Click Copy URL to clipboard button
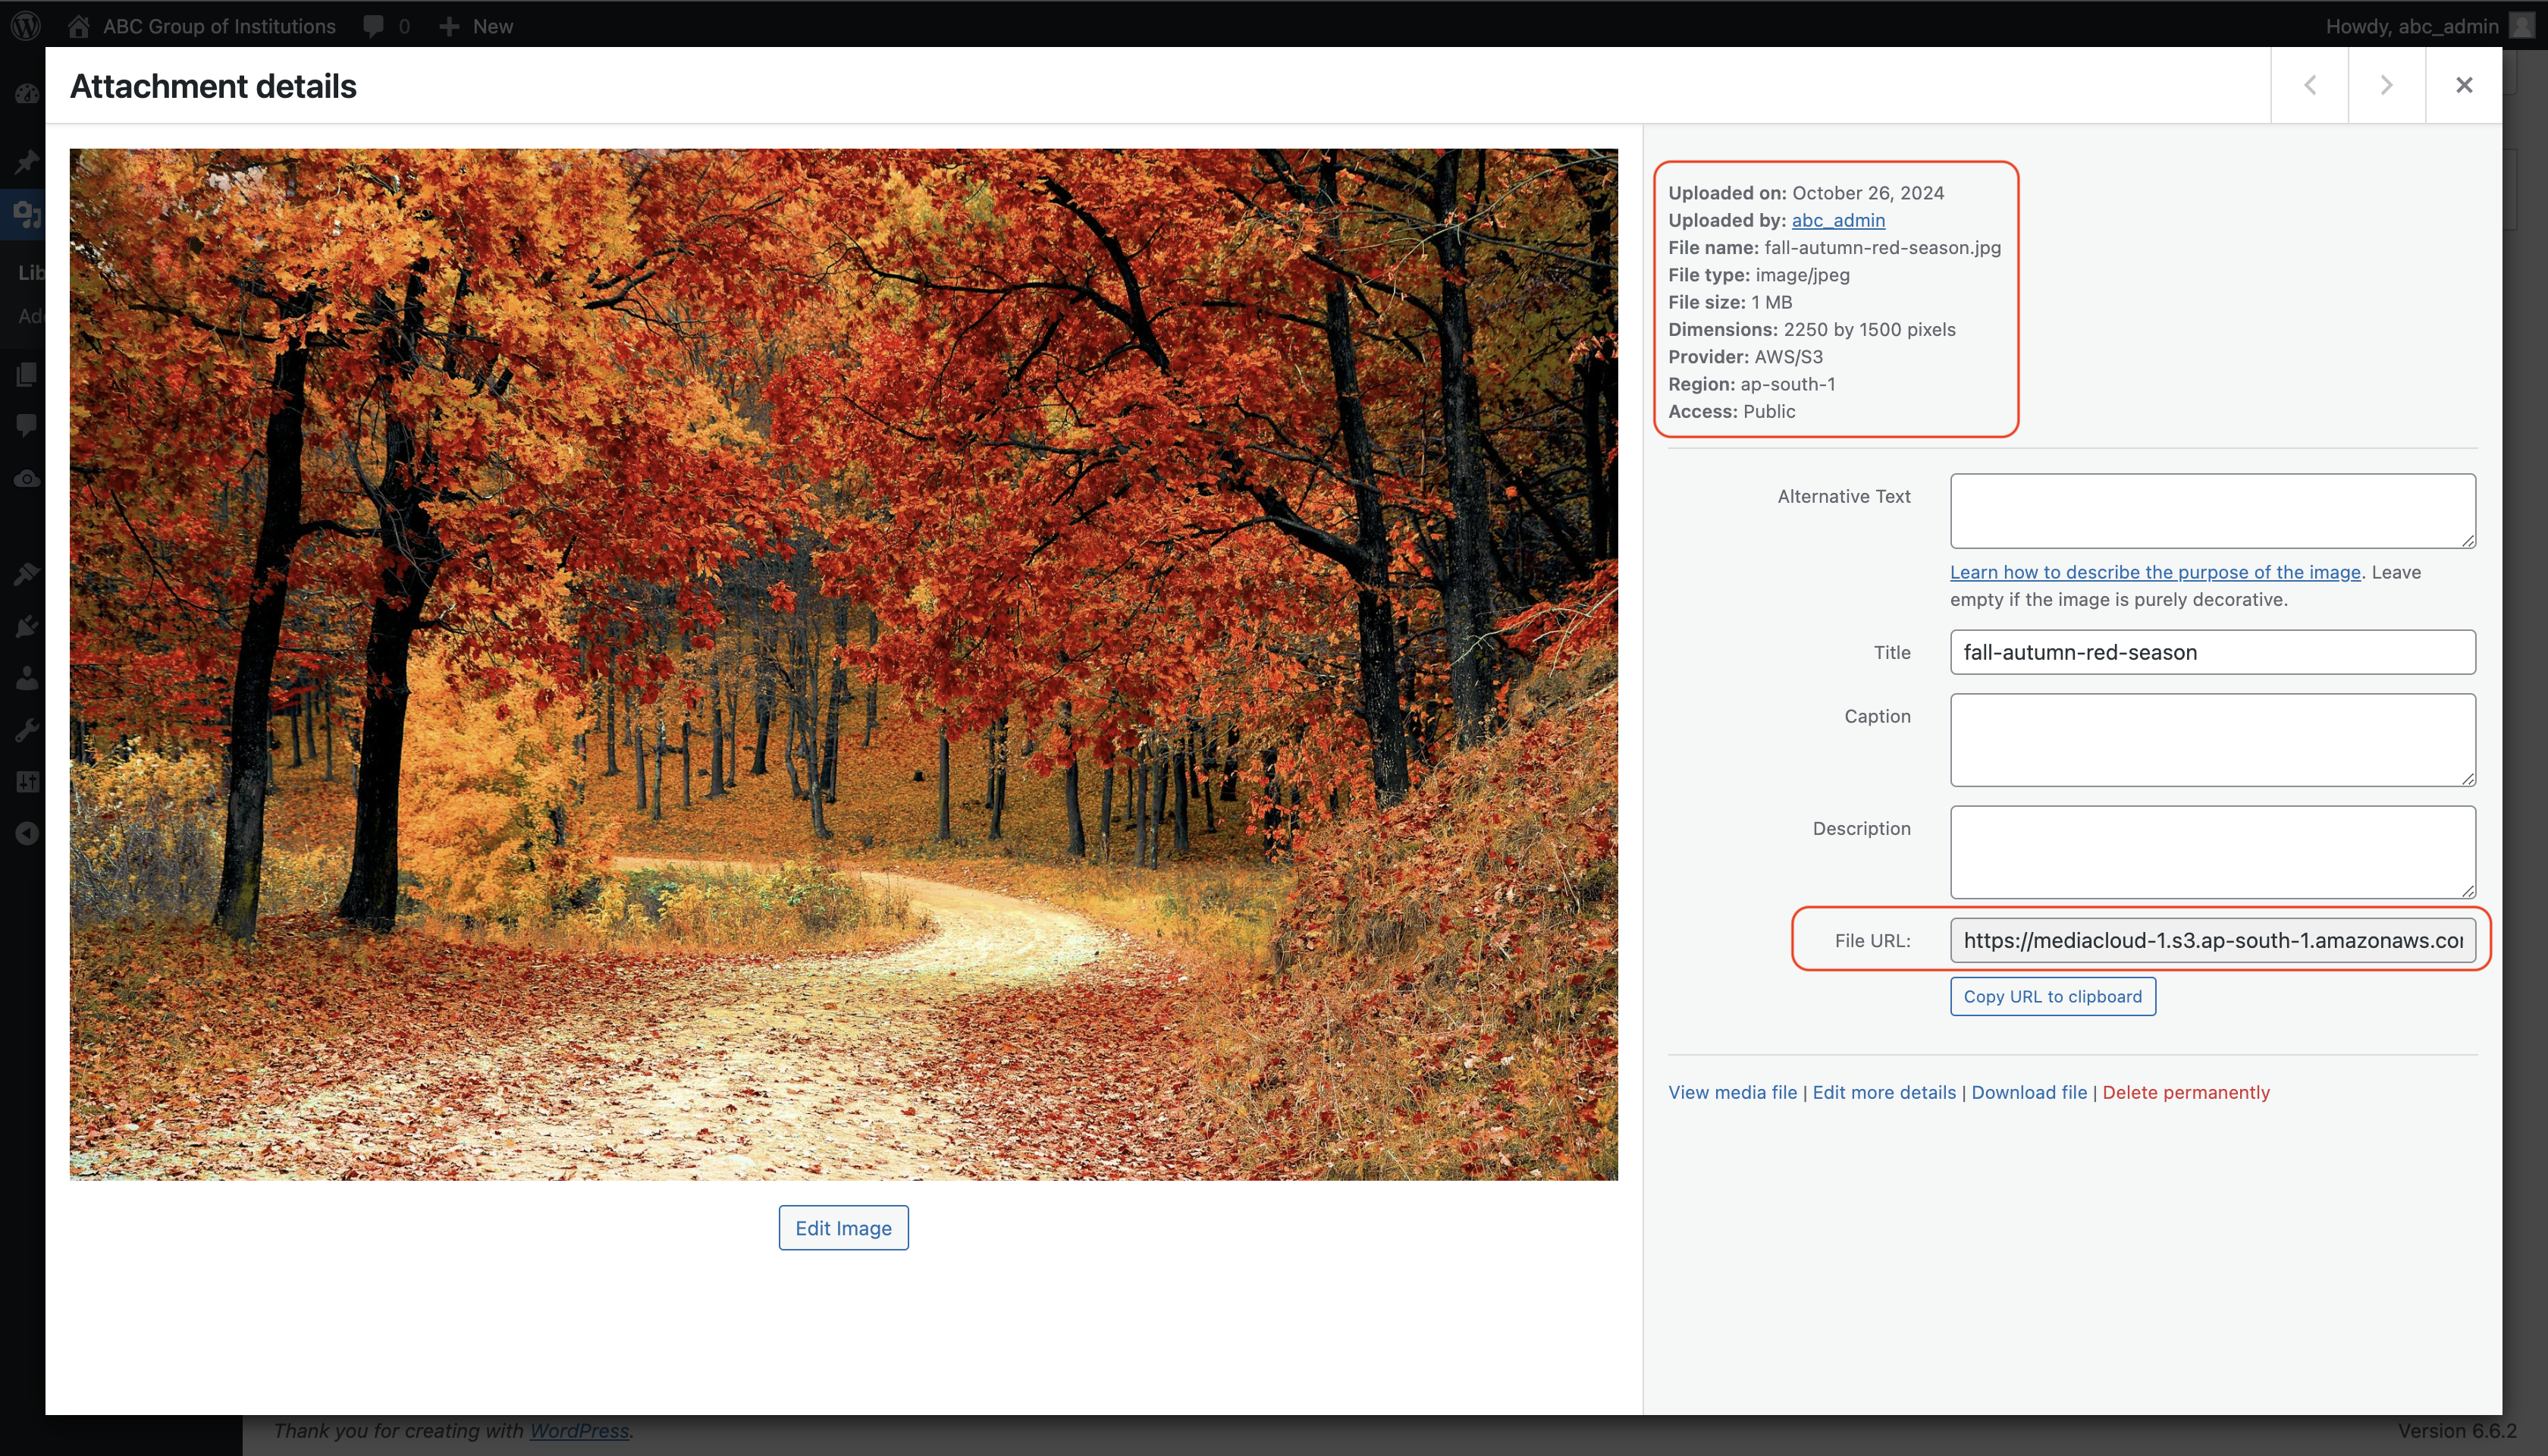2548x1456 pixels. 2052,997
